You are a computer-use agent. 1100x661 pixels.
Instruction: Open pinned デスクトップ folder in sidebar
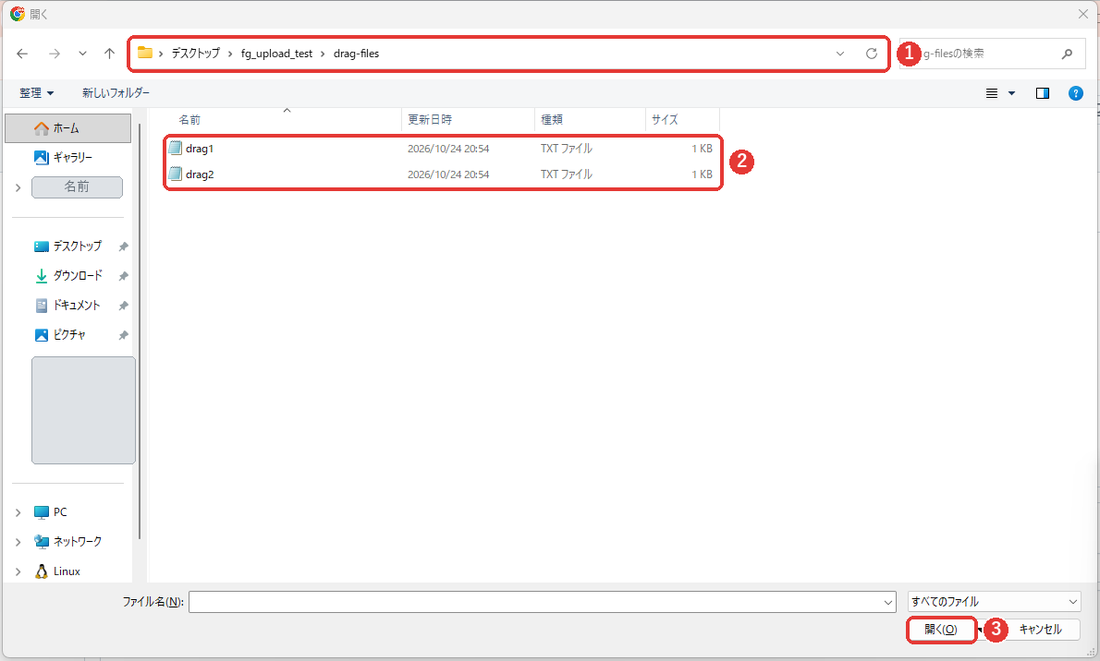point(68,246)
